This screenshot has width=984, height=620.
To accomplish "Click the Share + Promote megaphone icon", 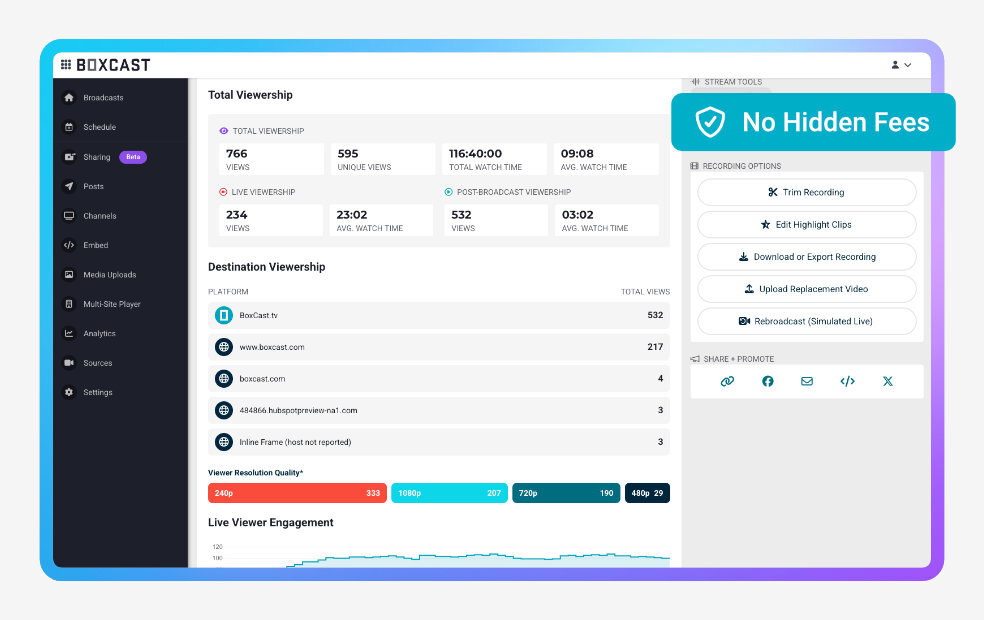I will point(695,359).
